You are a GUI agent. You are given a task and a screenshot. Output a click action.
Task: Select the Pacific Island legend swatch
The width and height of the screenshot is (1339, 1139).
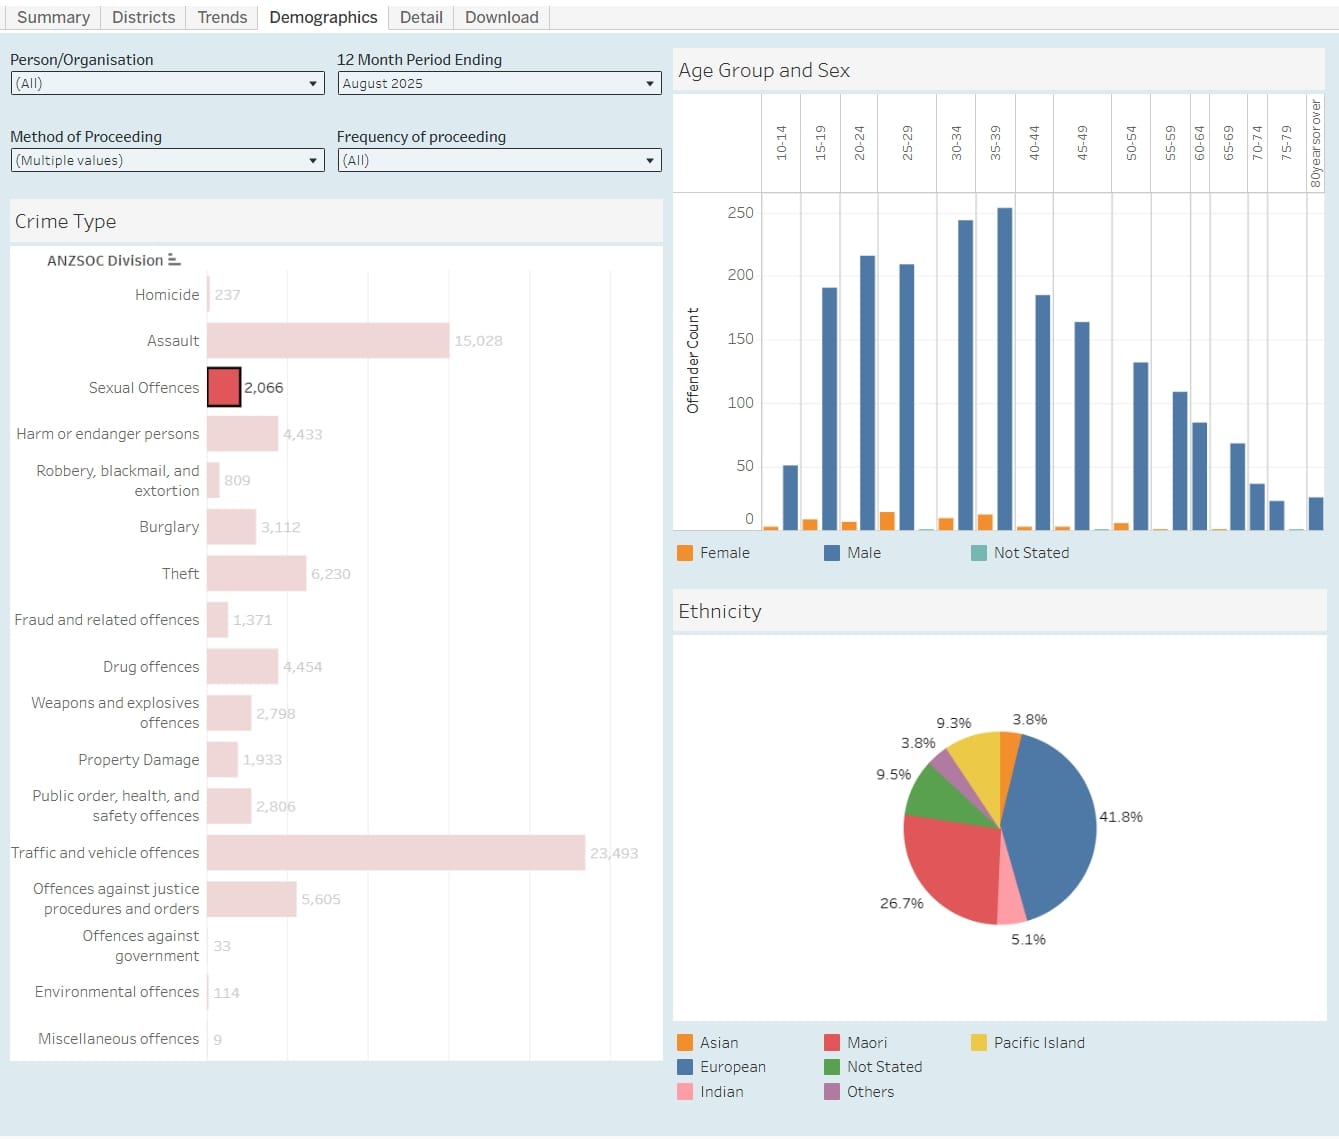tap(979, 1043)
